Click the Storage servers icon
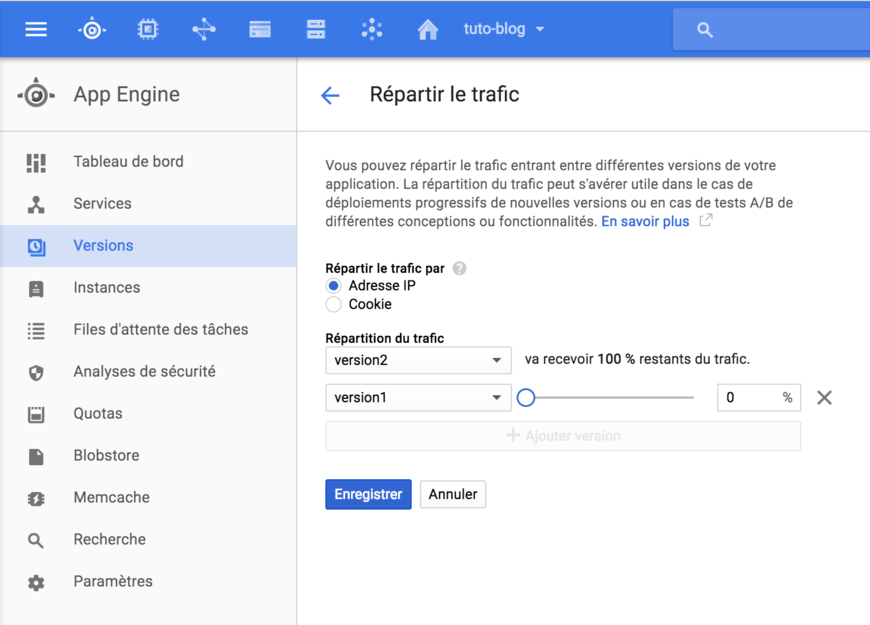Viewport: 870px width, 625px height. coord(316,29)
